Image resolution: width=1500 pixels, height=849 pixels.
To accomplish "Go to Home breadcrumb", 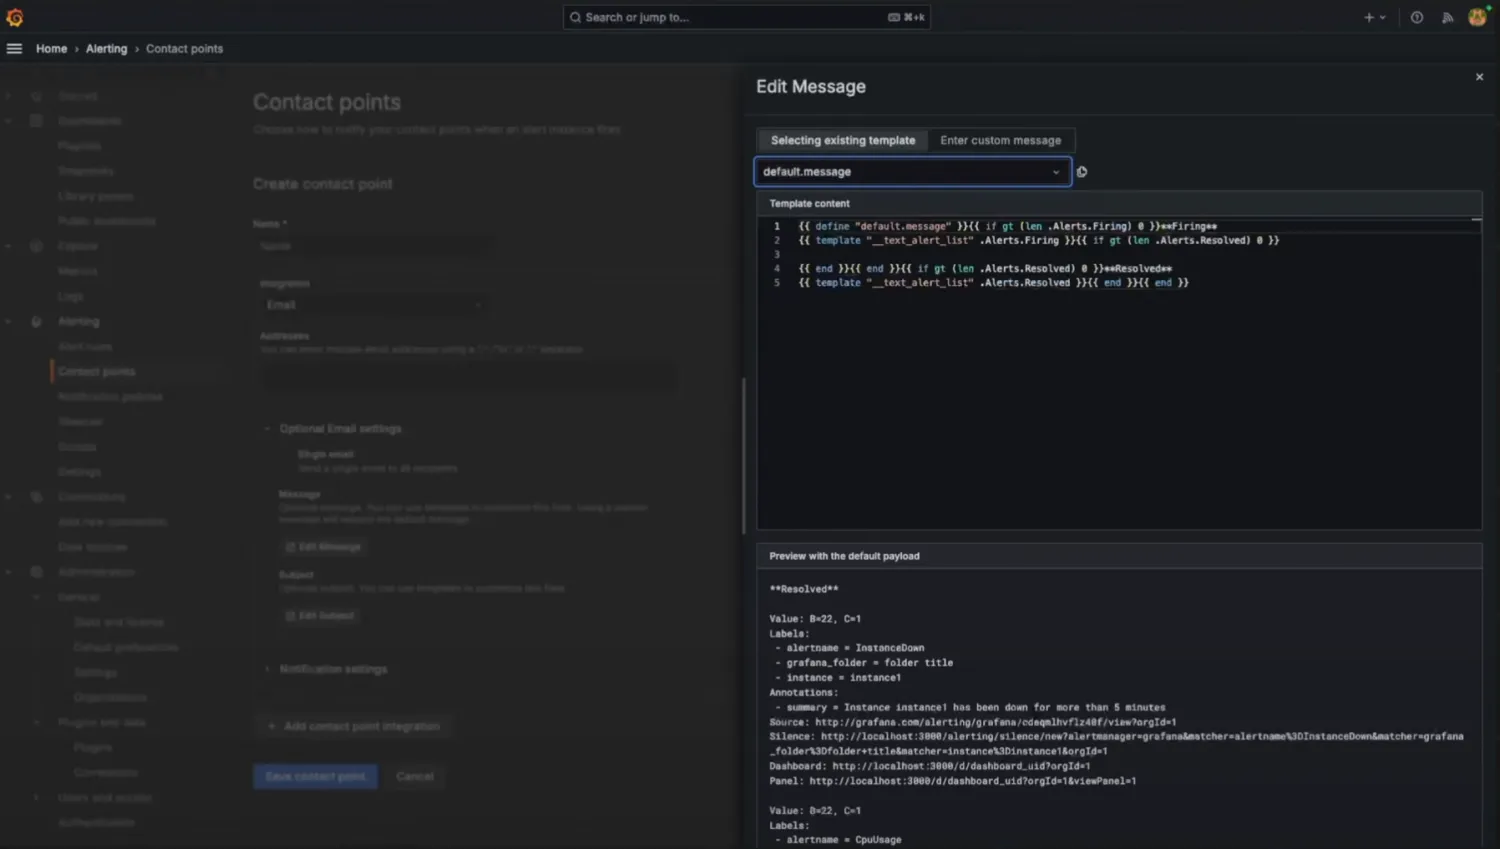I will 51,48.
